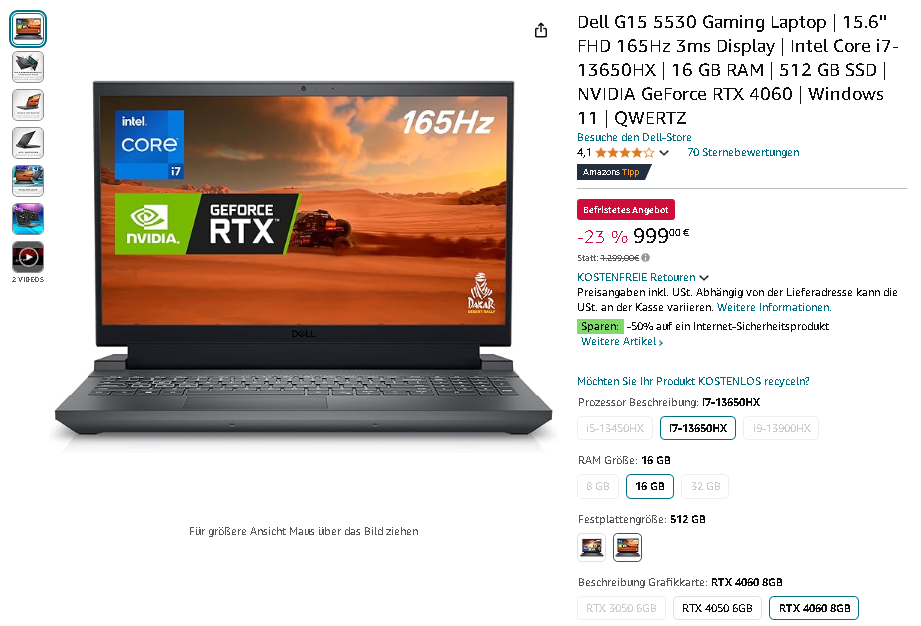Pick the RTX 4050 6GB graphics option

click(x=717, y=608)
